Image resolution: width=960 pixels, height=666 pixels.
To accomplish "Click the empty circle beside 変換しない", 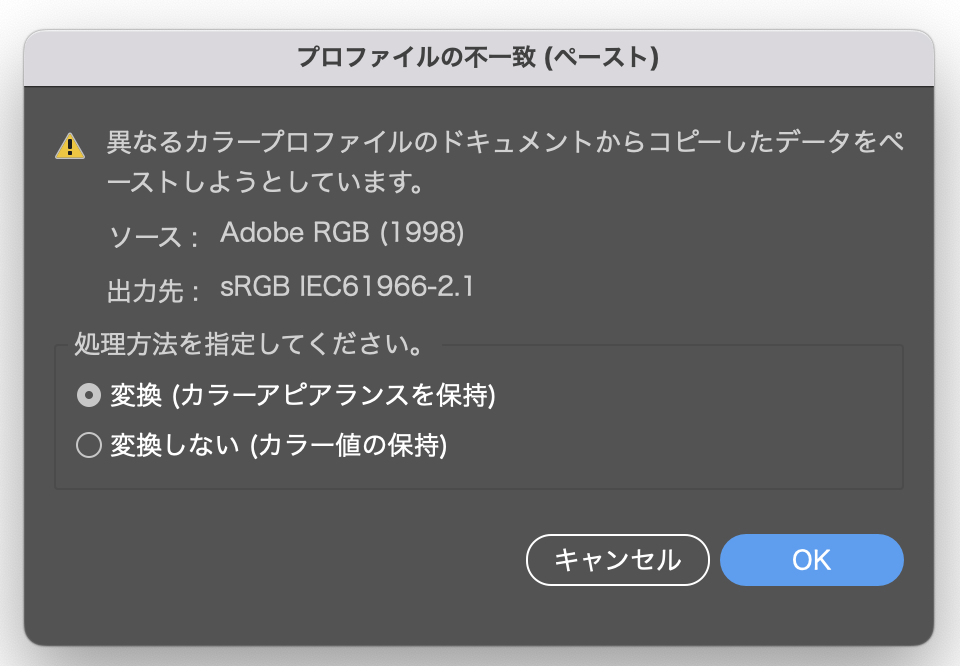I will (x=89, y=446).
